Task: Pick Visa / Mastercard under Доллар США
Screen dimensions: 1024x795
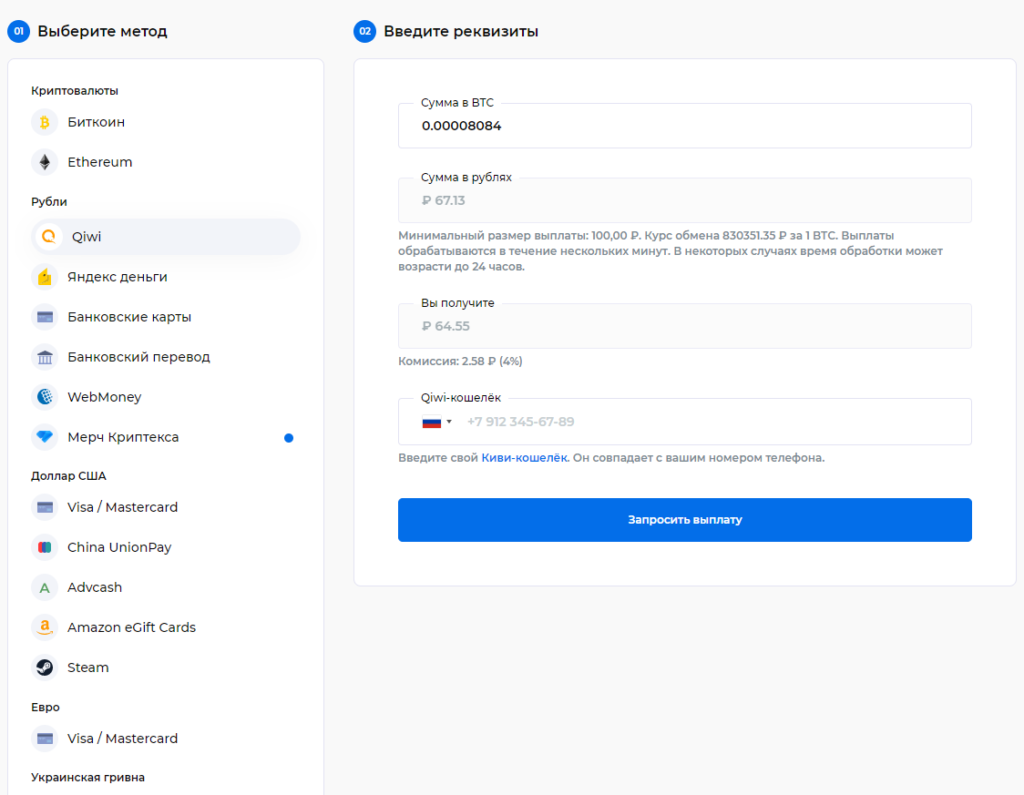Action: [122, 507]
